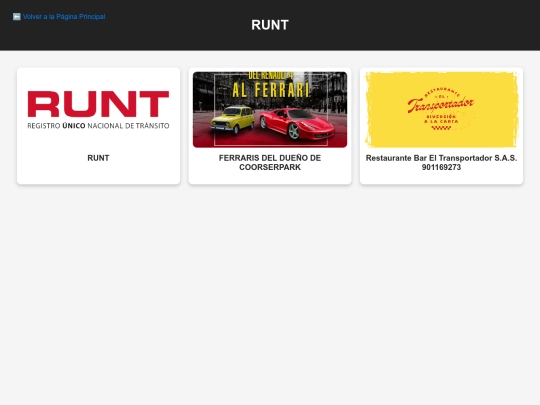This screenshot has width=540, height=405.
Task: Open the 'Al Ferrari' cars thumbnail
Action: (x=270, y=110)
